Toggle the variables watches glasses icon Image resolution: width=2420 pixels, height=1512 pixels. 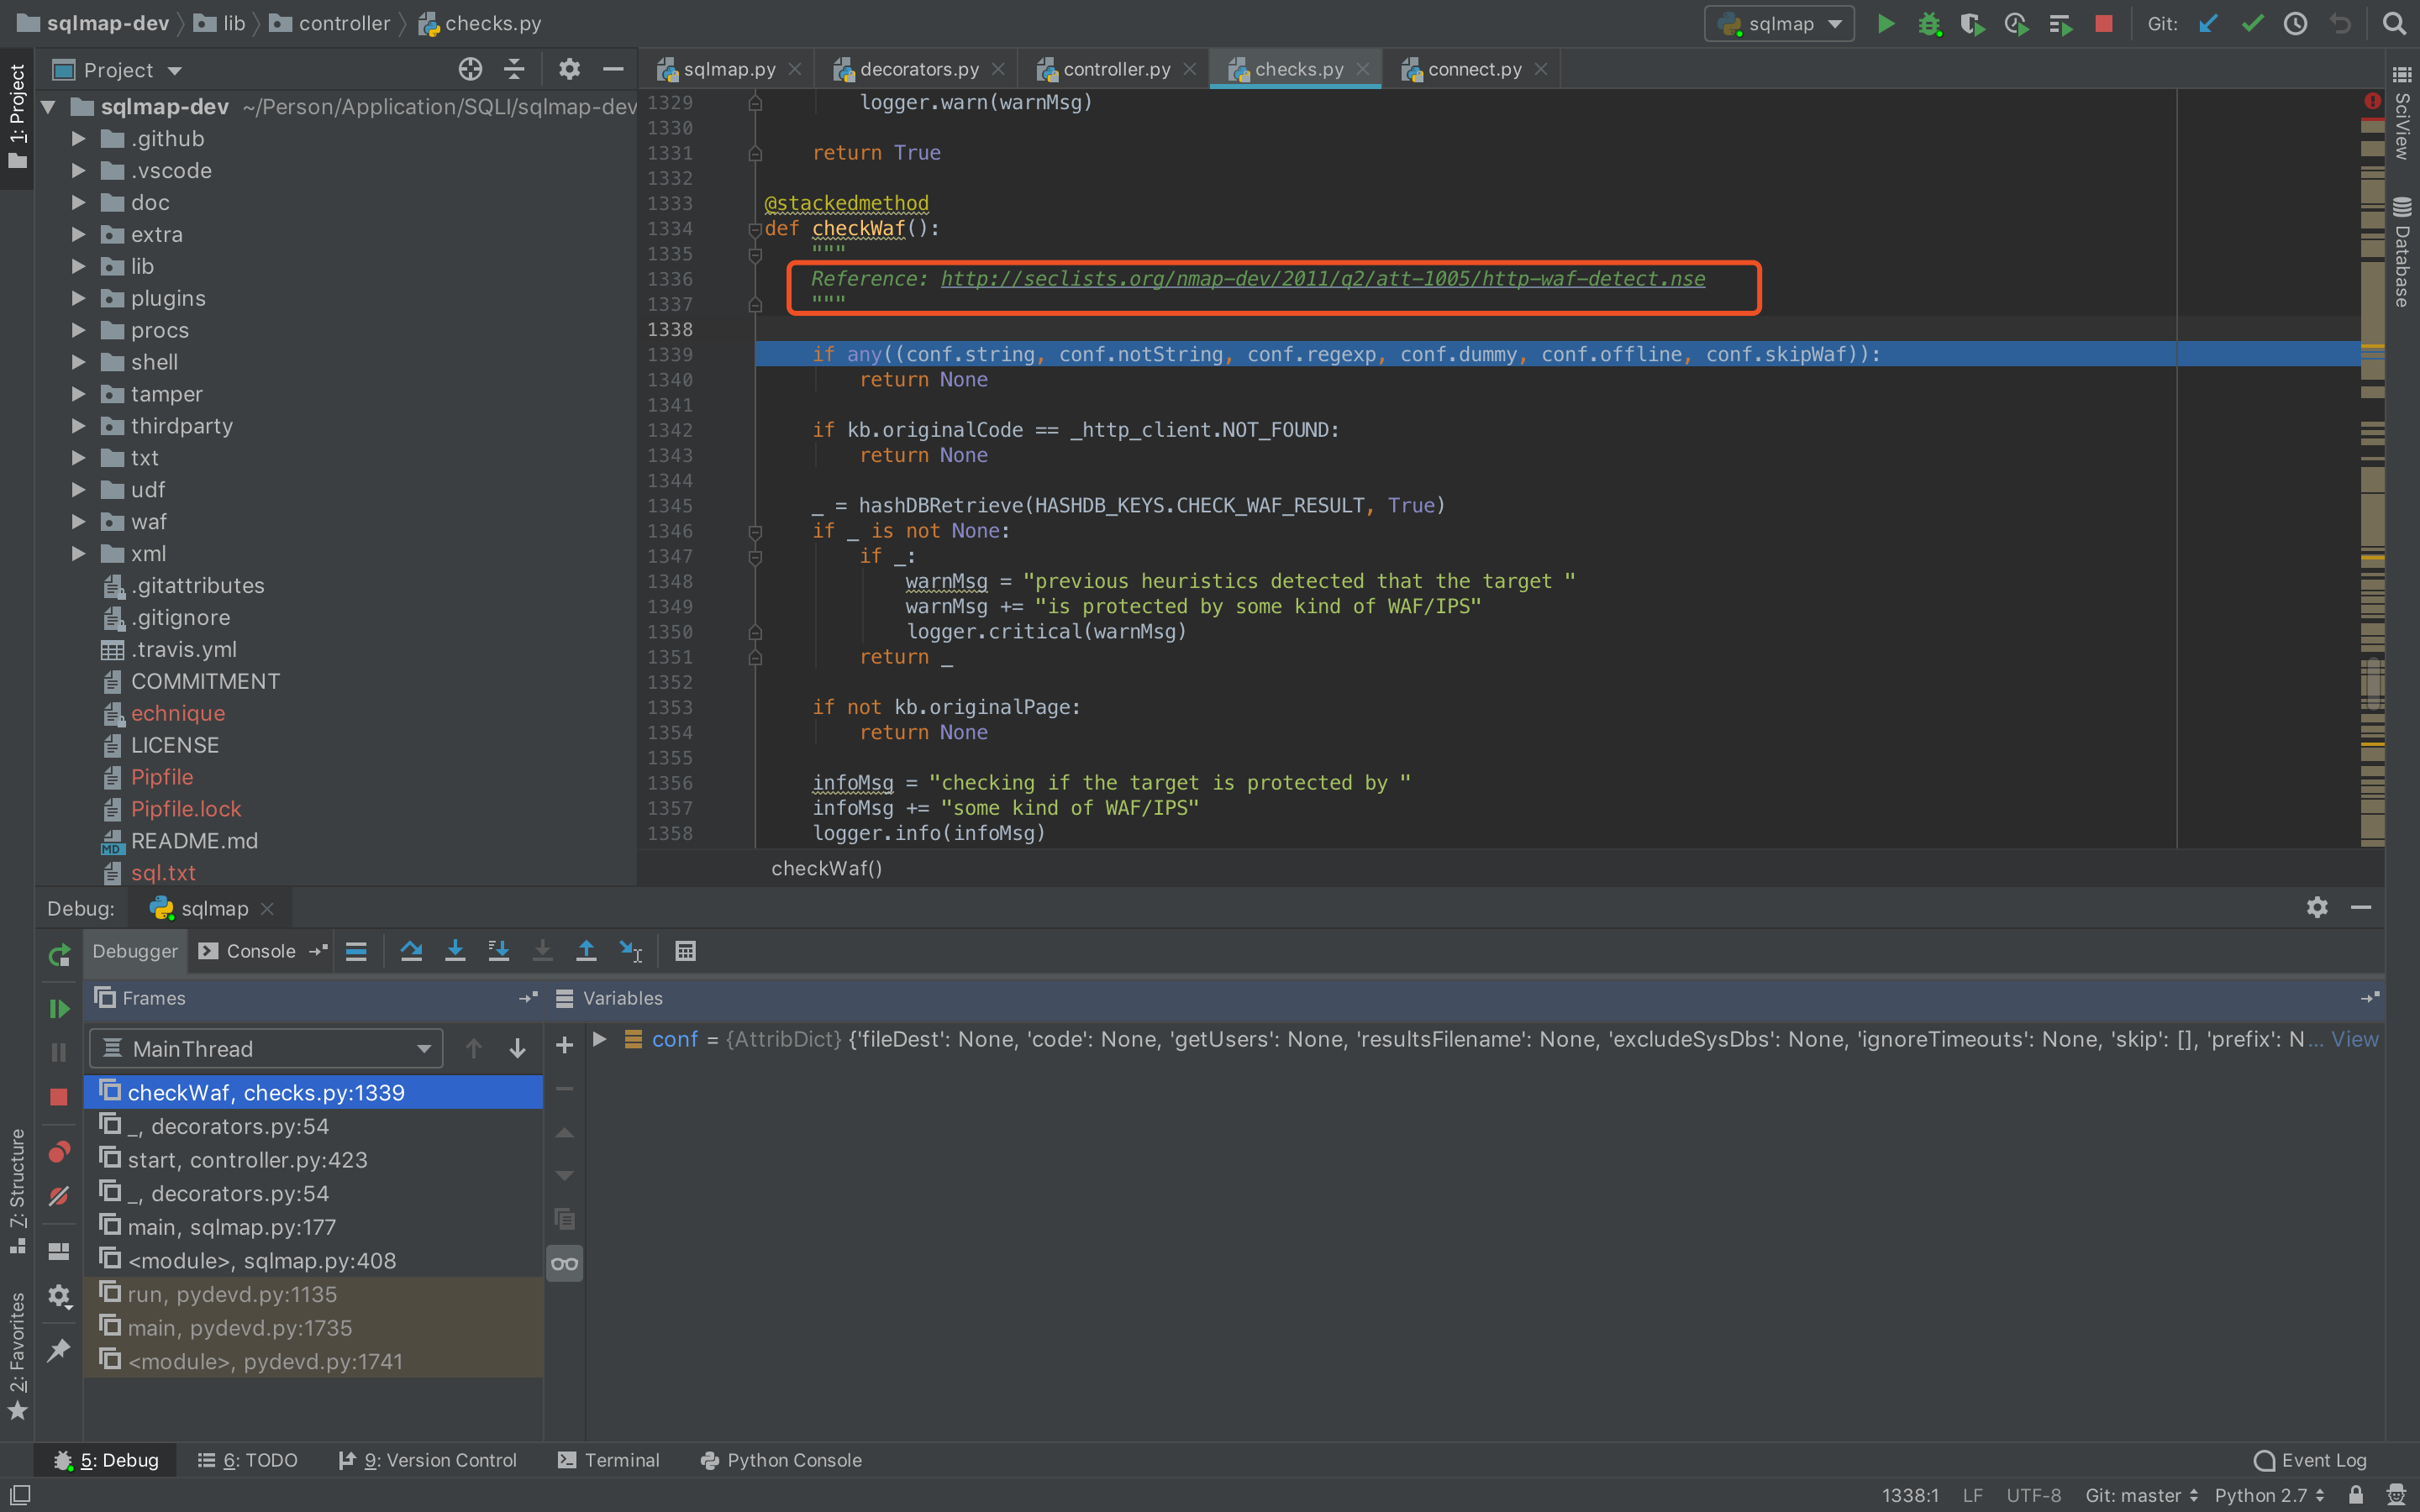[x=564, y=1263]
